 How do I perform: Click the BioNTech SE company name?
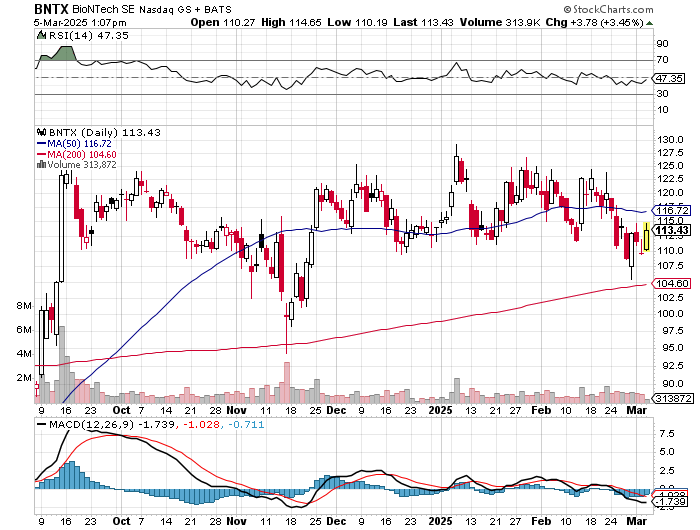pos(102,9)
